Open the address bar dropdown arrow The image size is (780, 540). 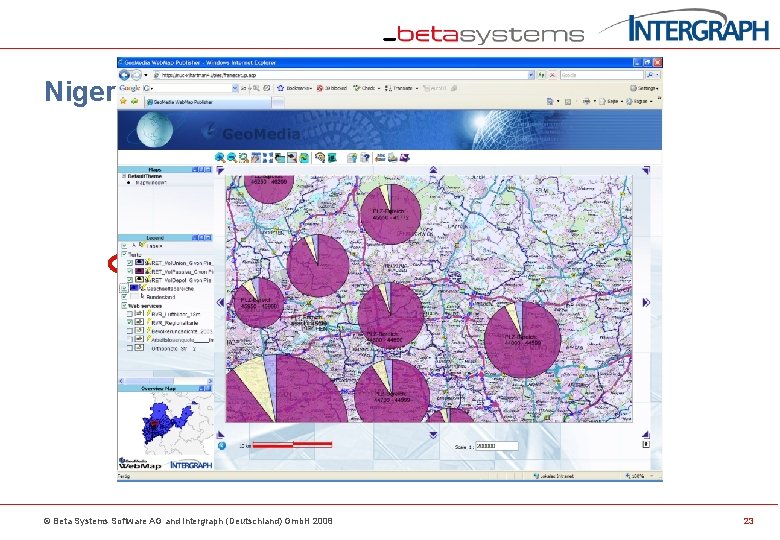click(x=531, y=75)
